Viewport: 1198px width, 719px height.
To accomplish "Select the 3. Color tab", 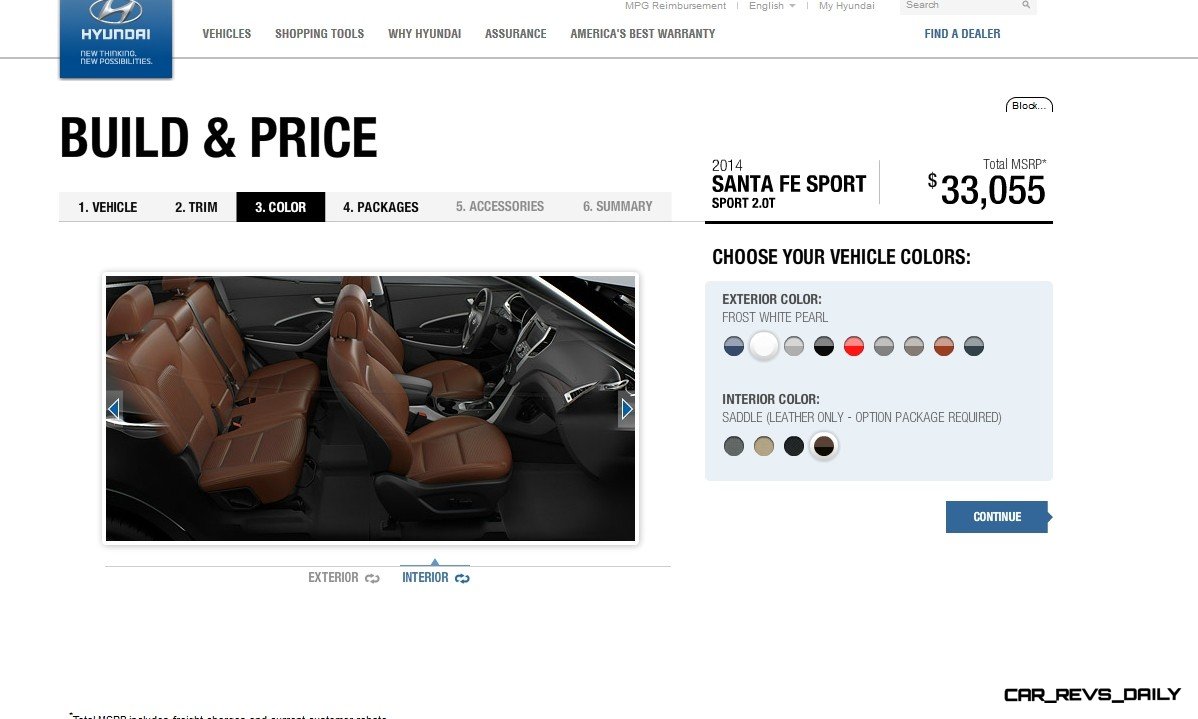I will [x=280, y=207].
